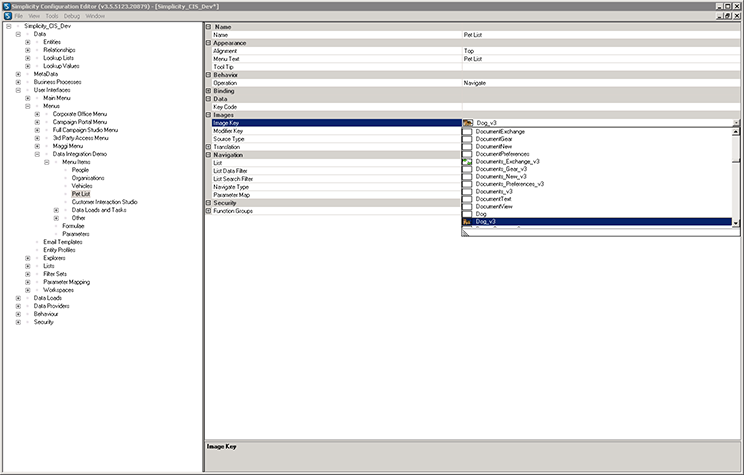Expand the Binding property section
Image resolution: width=744 pixels, height=475 pixels.
(x=208, y=91)
